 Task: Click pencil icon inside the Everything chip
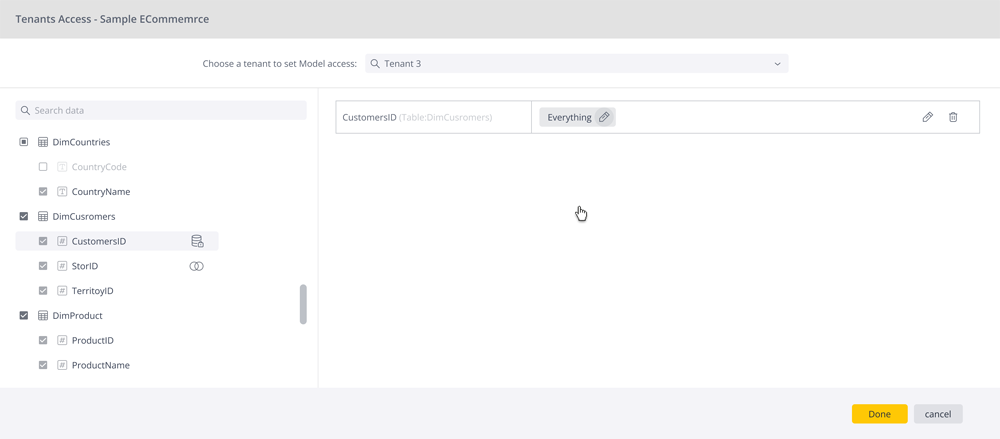pos(604,117)
